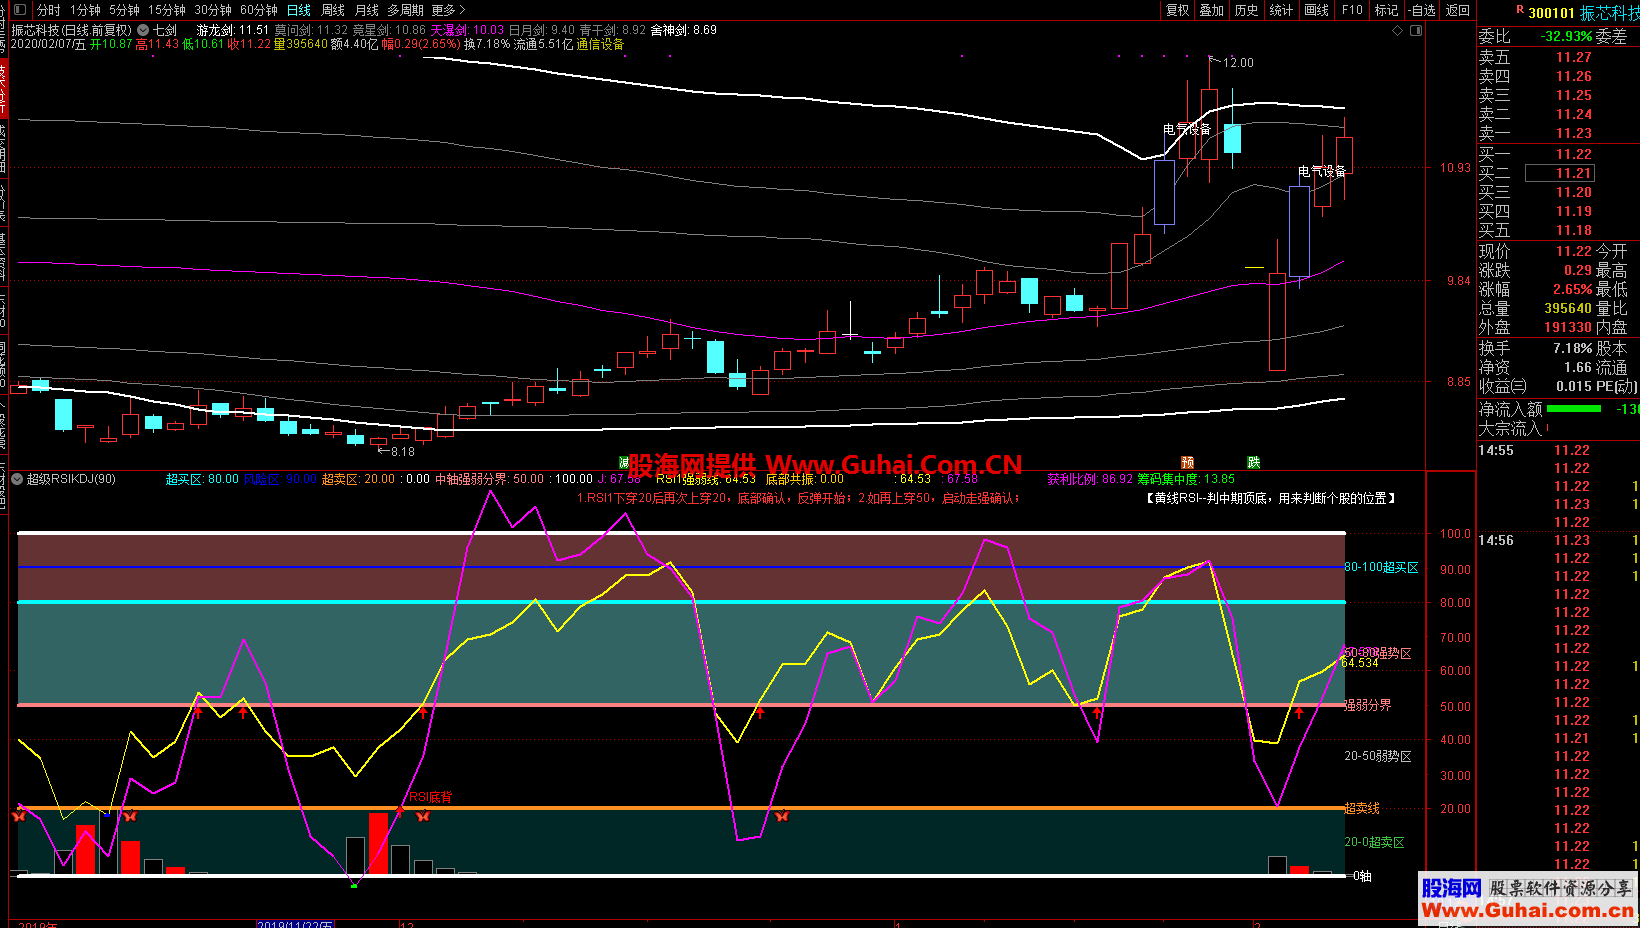
Task: Switch to the 1分钟 period
Action: click(85, 10)
